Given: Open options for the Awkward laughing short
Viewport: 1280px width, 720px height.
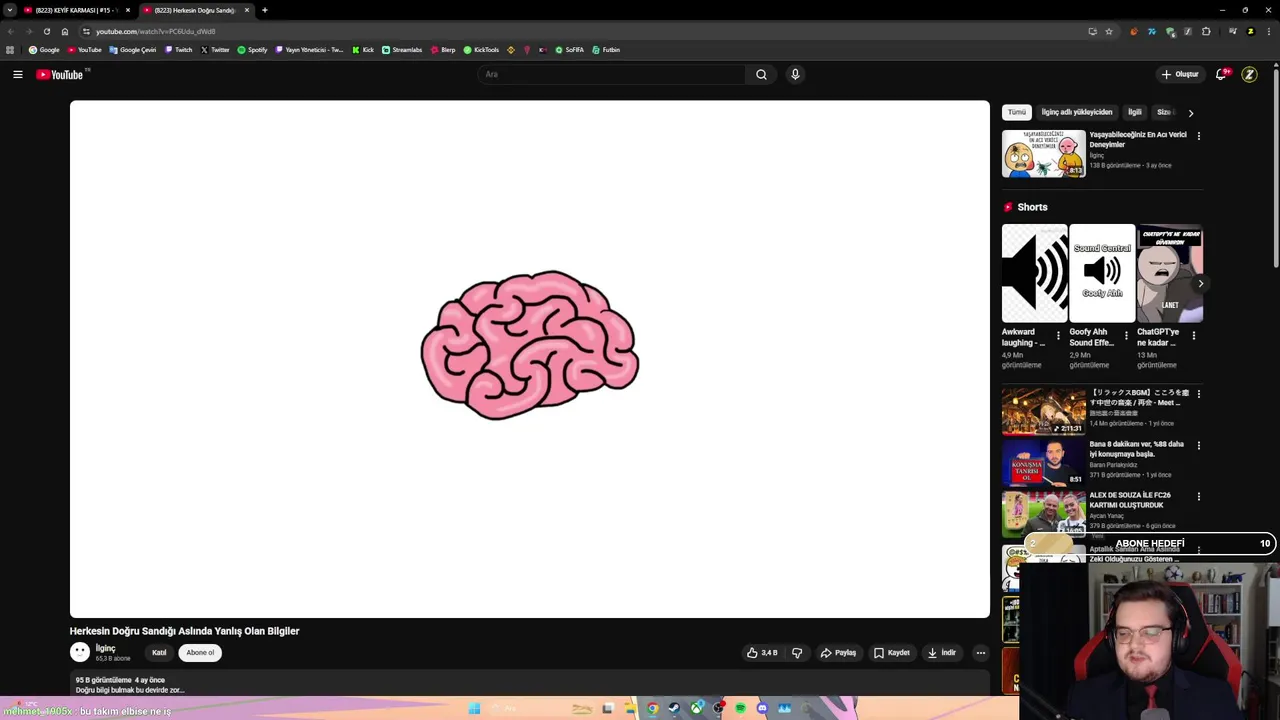Looking at the screenshot, I should [1059, 336].
